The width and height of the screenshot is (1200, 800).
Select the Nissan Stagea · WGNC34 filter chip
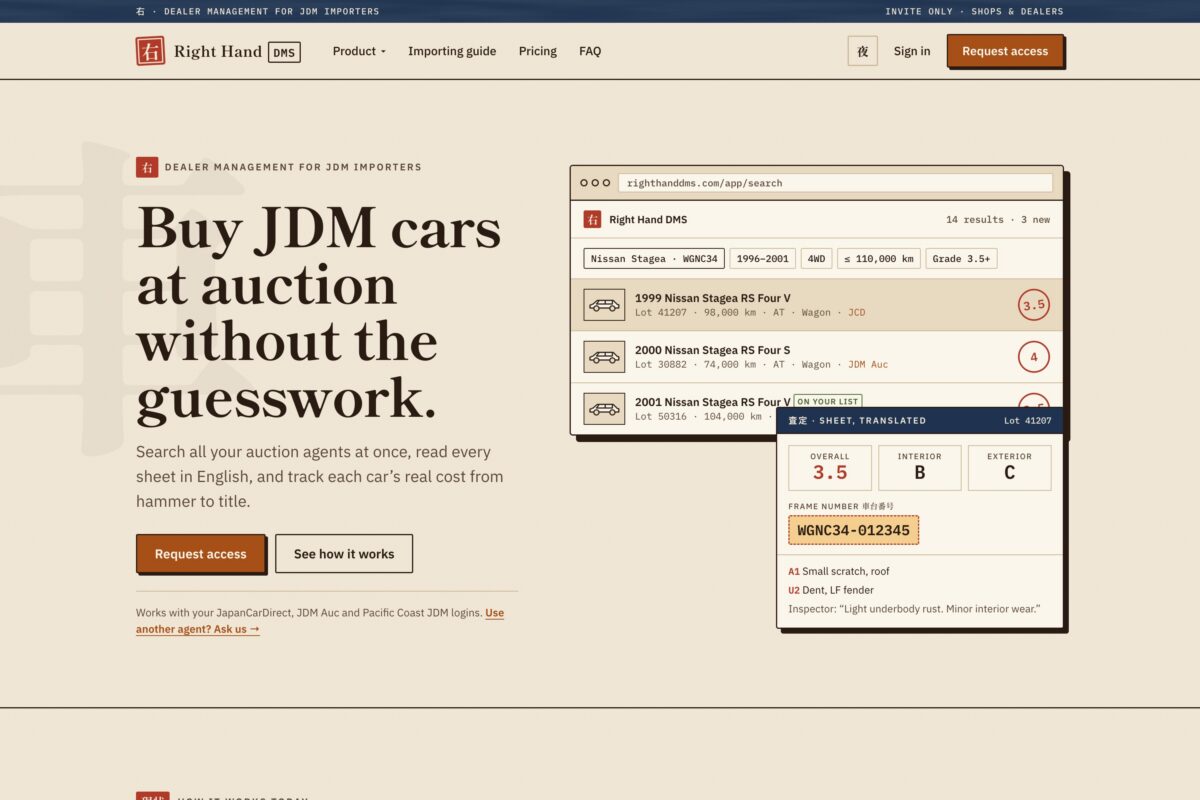pyautogui.click(x=654, y=259)
